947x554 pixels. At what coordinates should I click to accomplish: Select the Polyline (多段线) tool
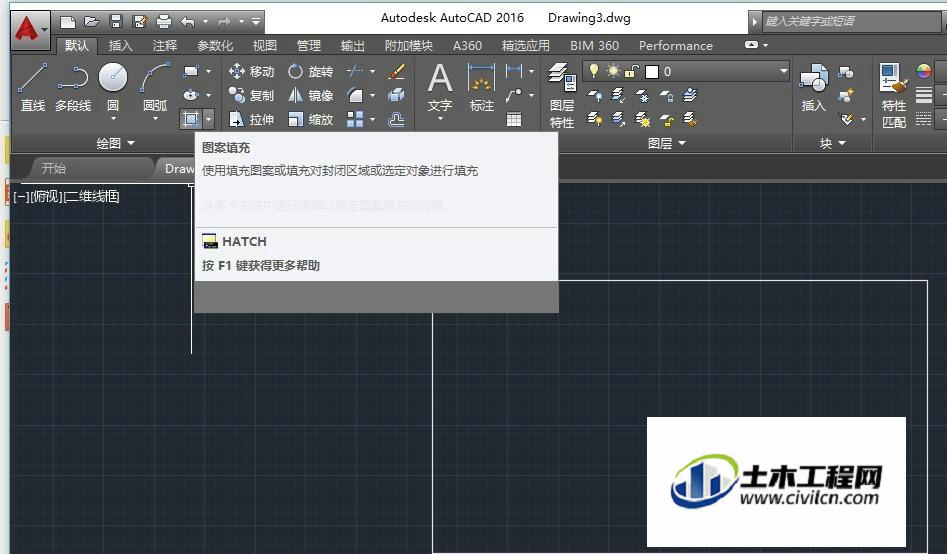pos(73,87)
